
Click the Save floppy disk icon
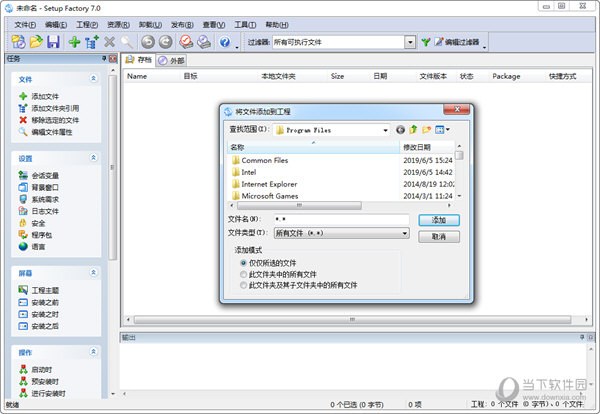click(x=53, y=42)
